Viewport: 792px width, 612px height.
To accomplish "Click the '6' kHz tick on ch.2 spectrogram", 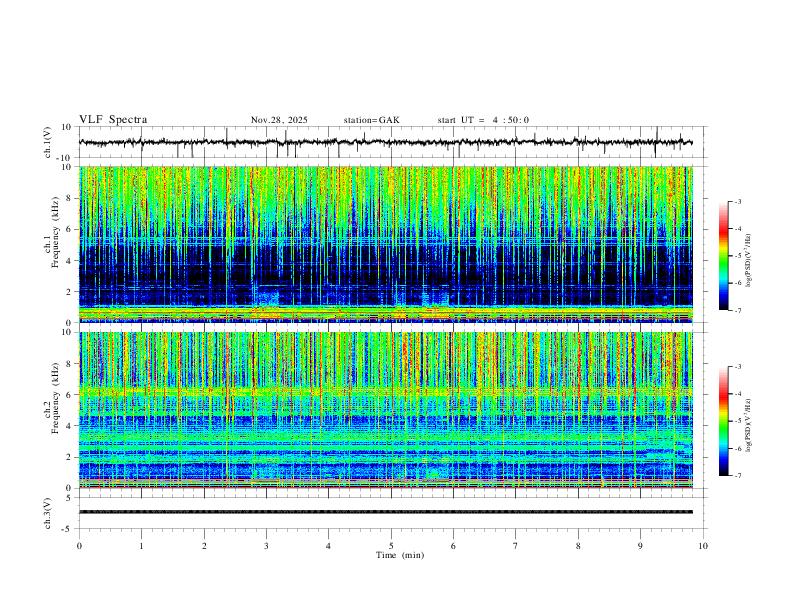I will 69,394.
